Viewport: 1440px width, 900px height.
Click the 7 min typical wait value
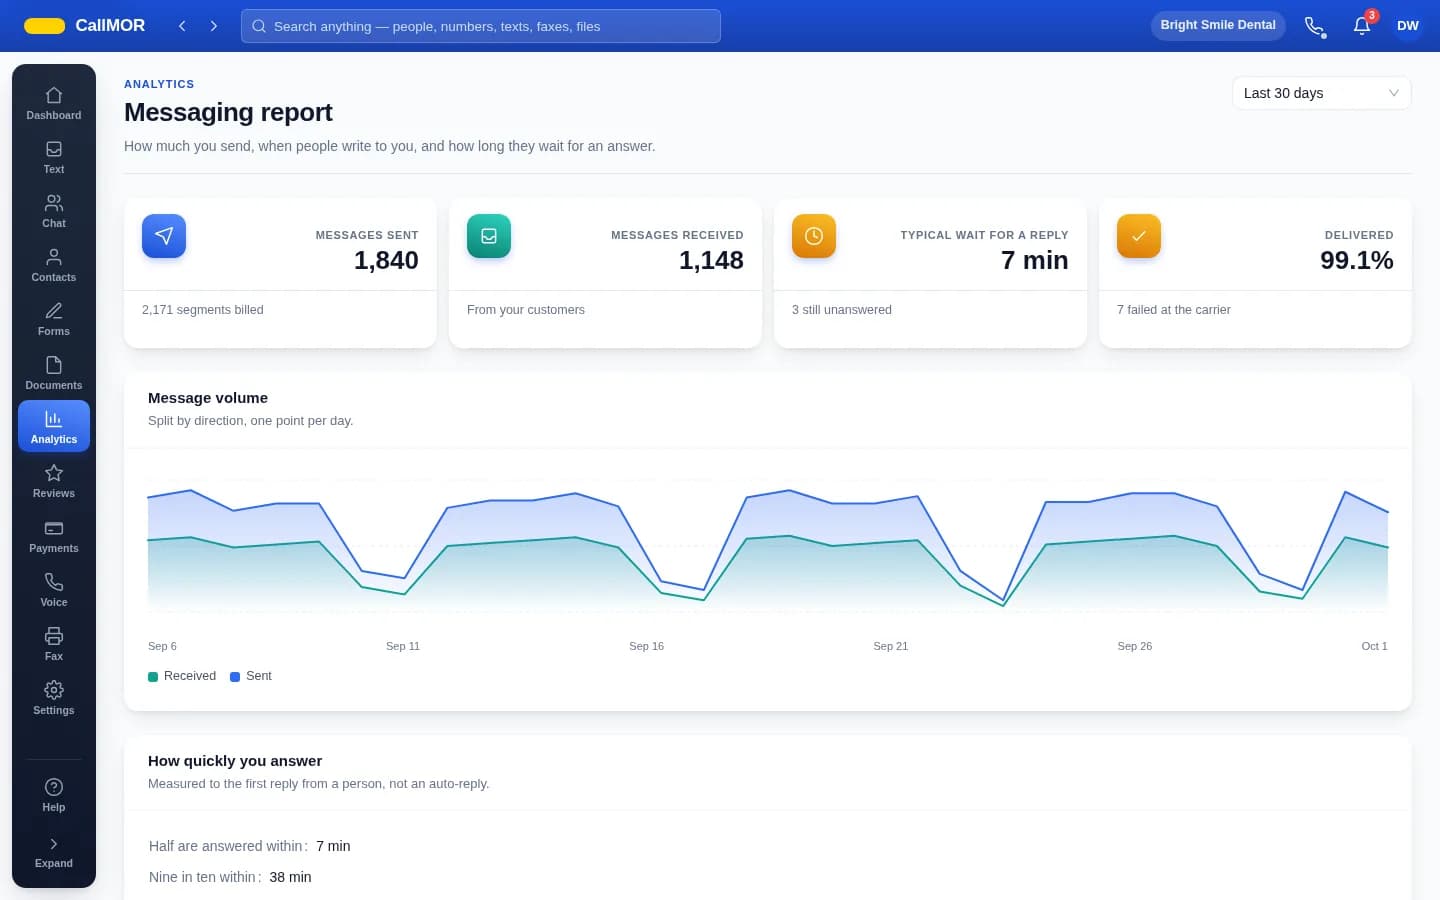1035,260
